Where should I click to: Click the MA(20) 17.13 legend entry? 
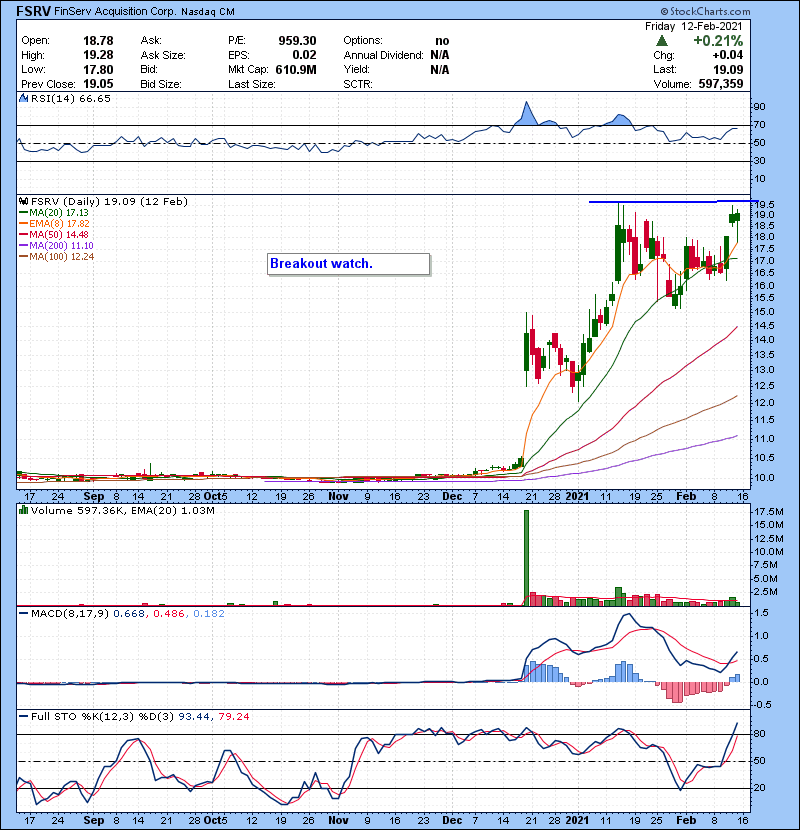click(54, 213)
